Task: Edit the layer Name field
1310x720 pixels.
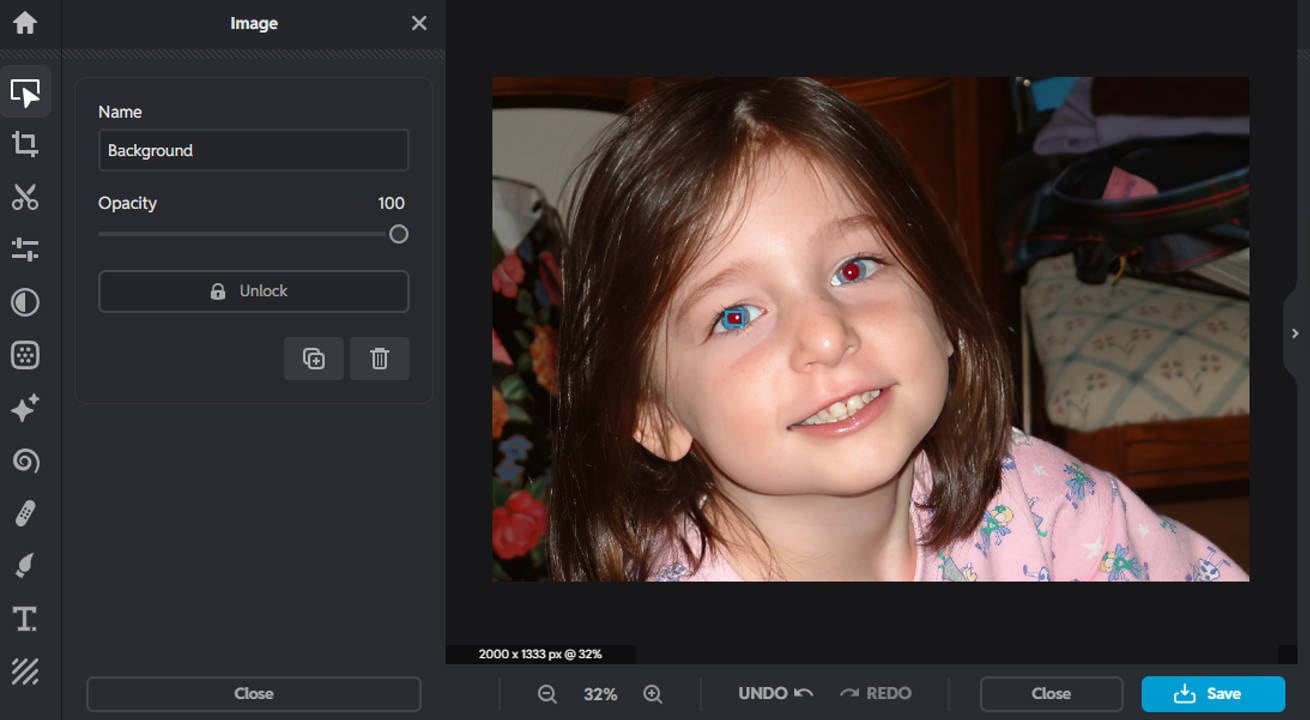Action: click(254, 150)
